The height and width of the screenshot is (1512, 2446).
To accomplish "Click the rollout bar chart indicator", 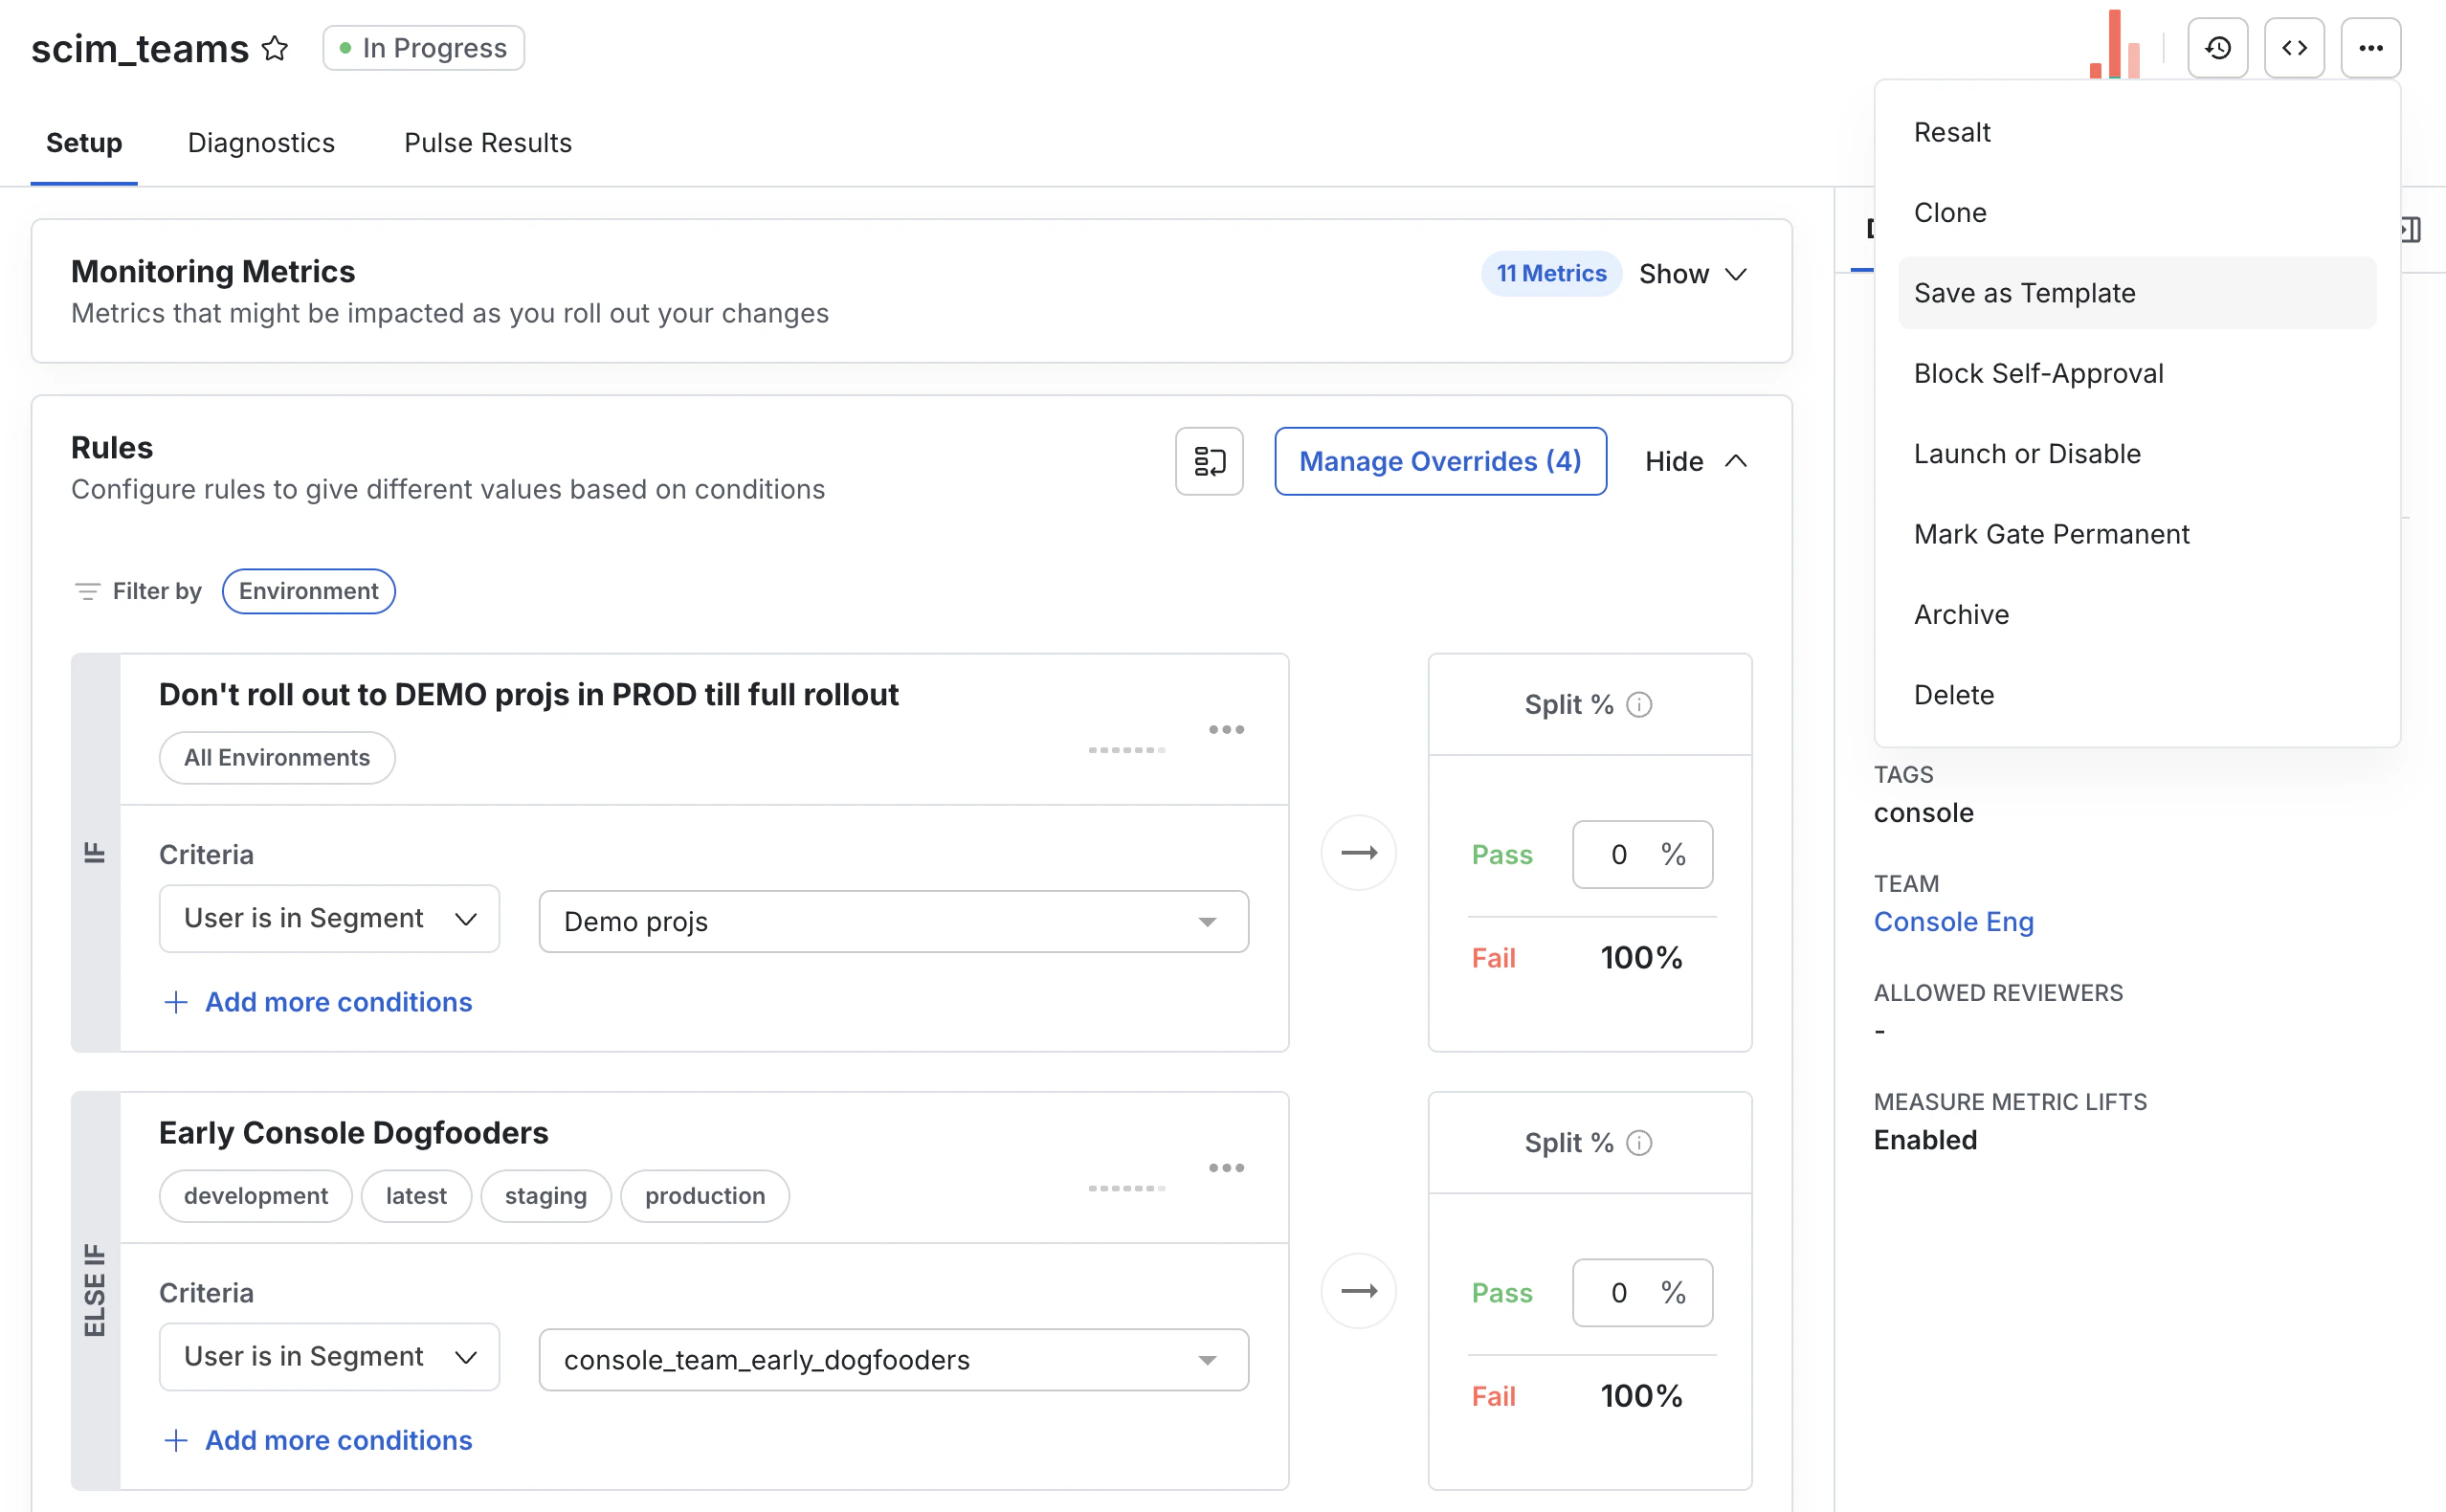I will (x=2114, y=46).
